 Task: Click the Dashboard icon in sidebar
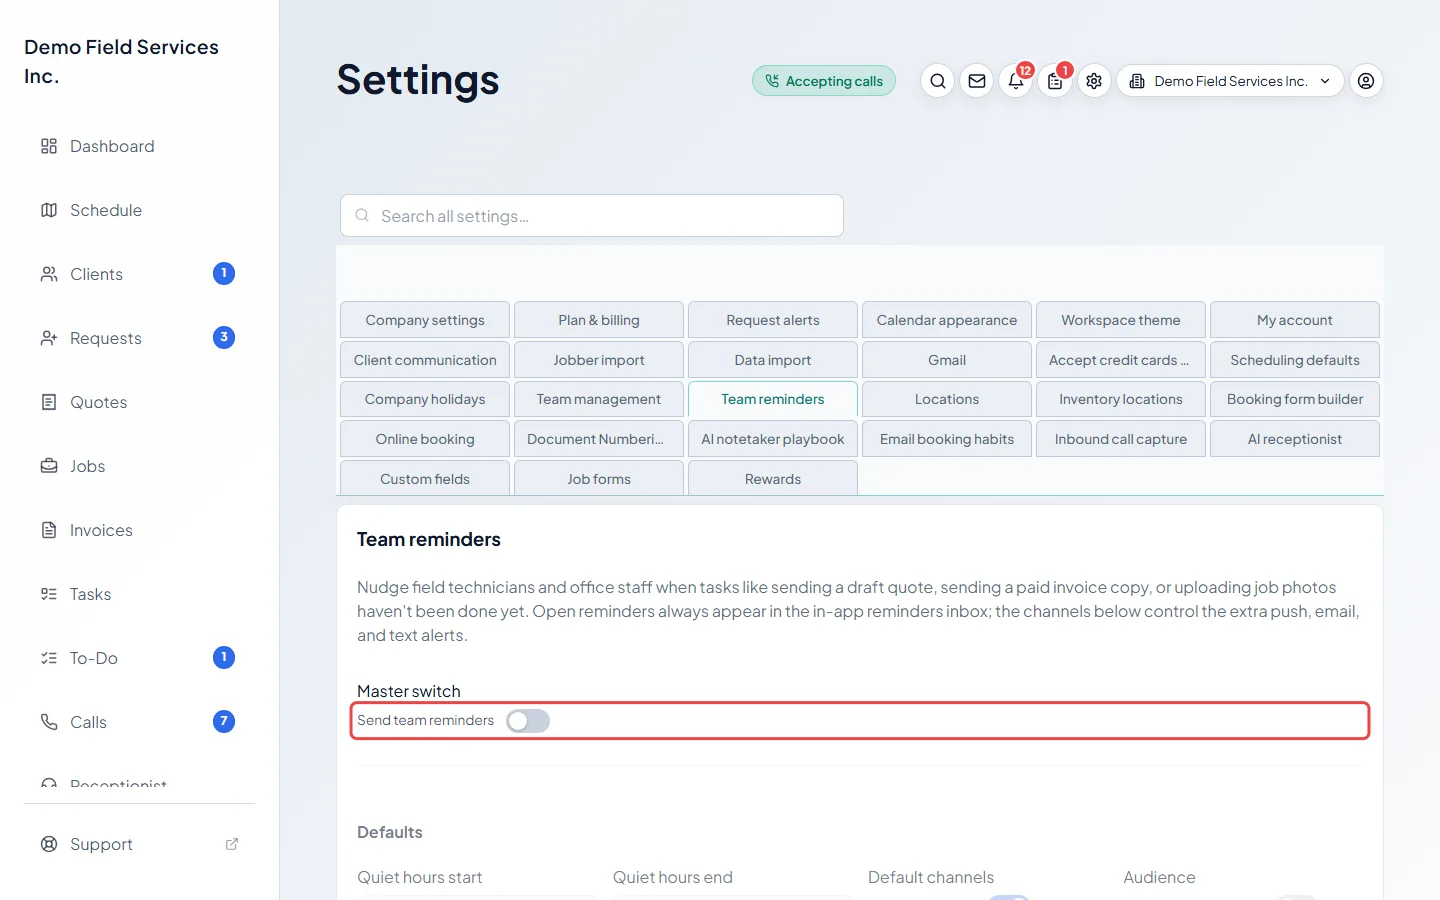[x=49, y=146]
